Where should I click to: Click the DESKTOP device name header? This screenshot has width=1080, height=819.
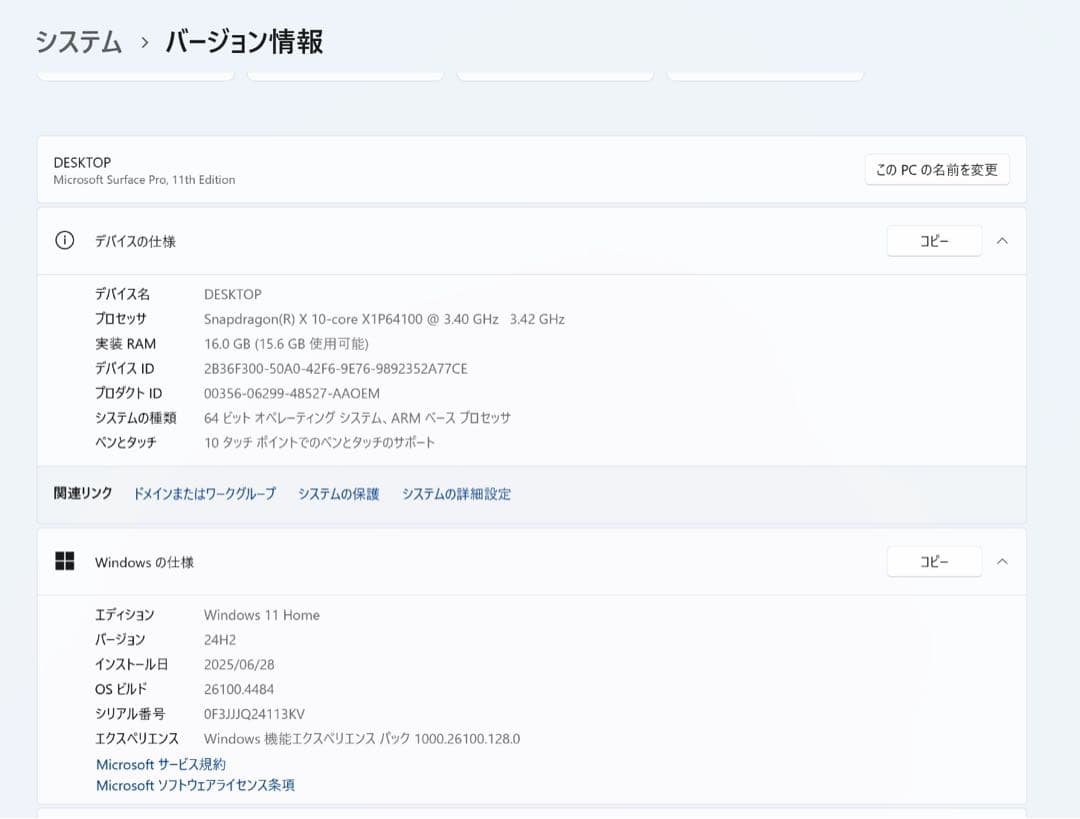(x=82, y=162)
